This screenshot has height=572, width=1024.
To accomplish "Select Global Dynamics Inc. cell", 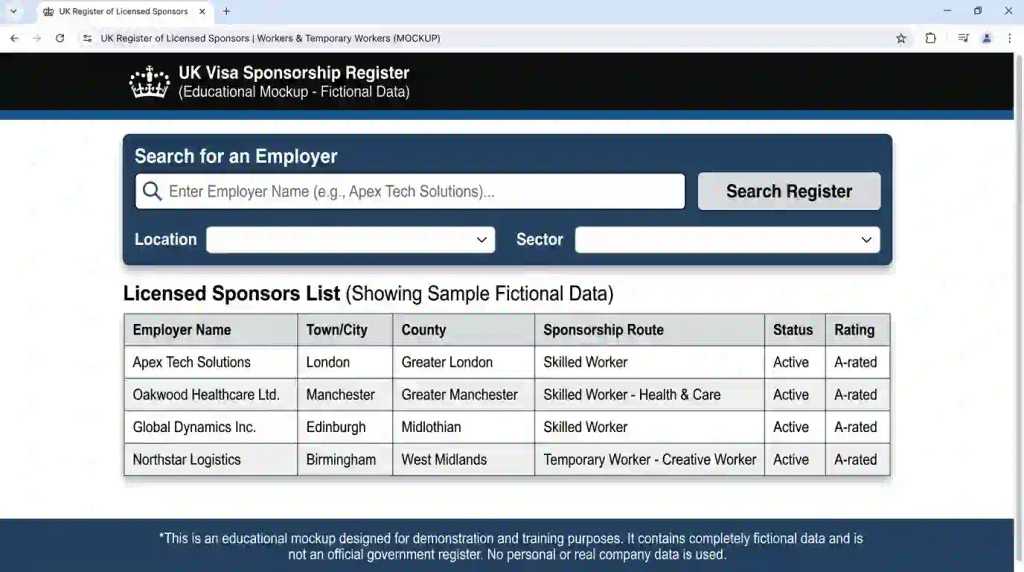I will tap(210, 427).
